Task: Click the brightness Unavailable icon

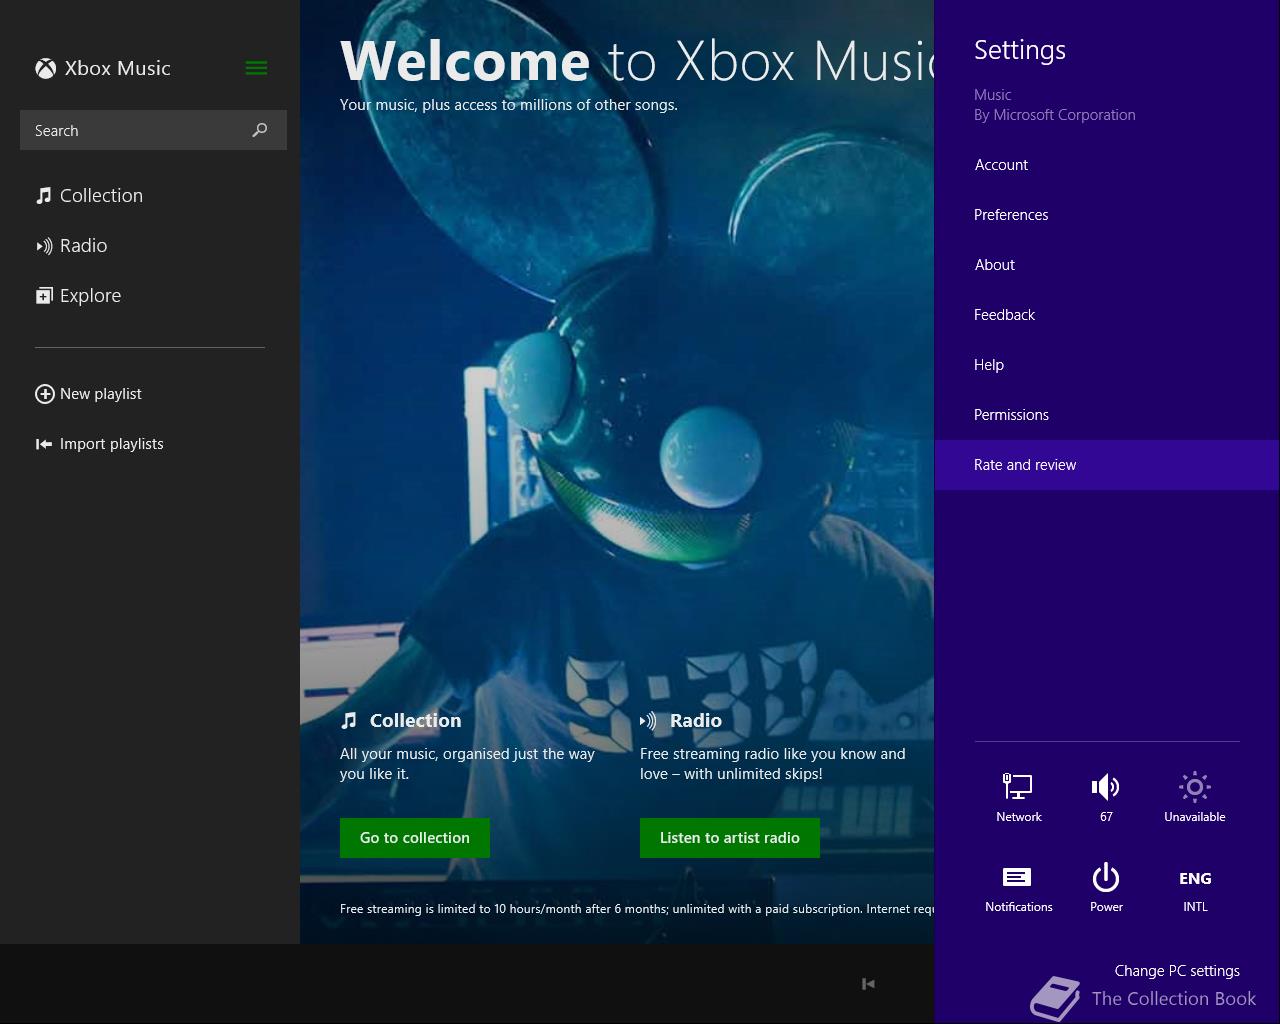Action: pos(1195,797)
